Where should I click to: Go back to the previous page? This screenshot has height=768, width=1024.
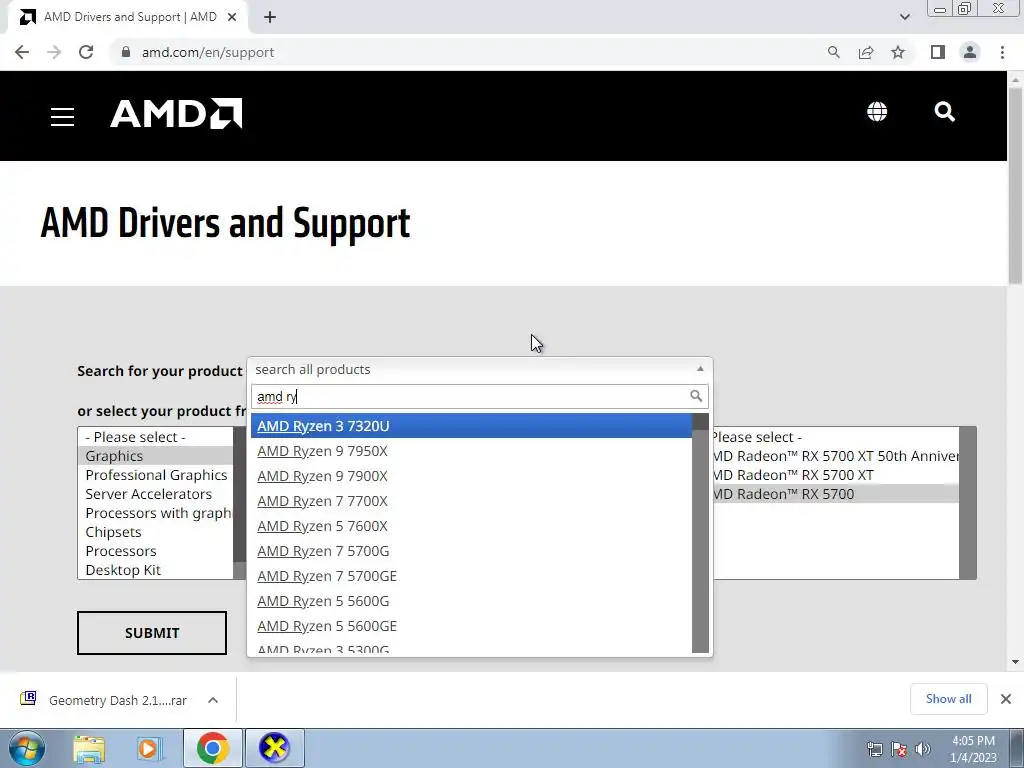click(22, 52)
